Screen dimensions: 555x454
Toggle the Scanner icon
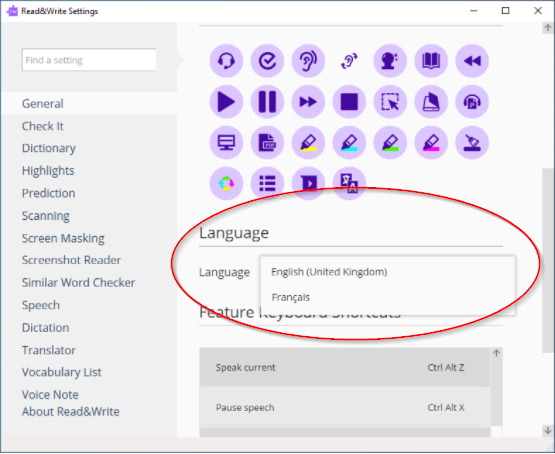pyautogui.click(x=431, y=102)
